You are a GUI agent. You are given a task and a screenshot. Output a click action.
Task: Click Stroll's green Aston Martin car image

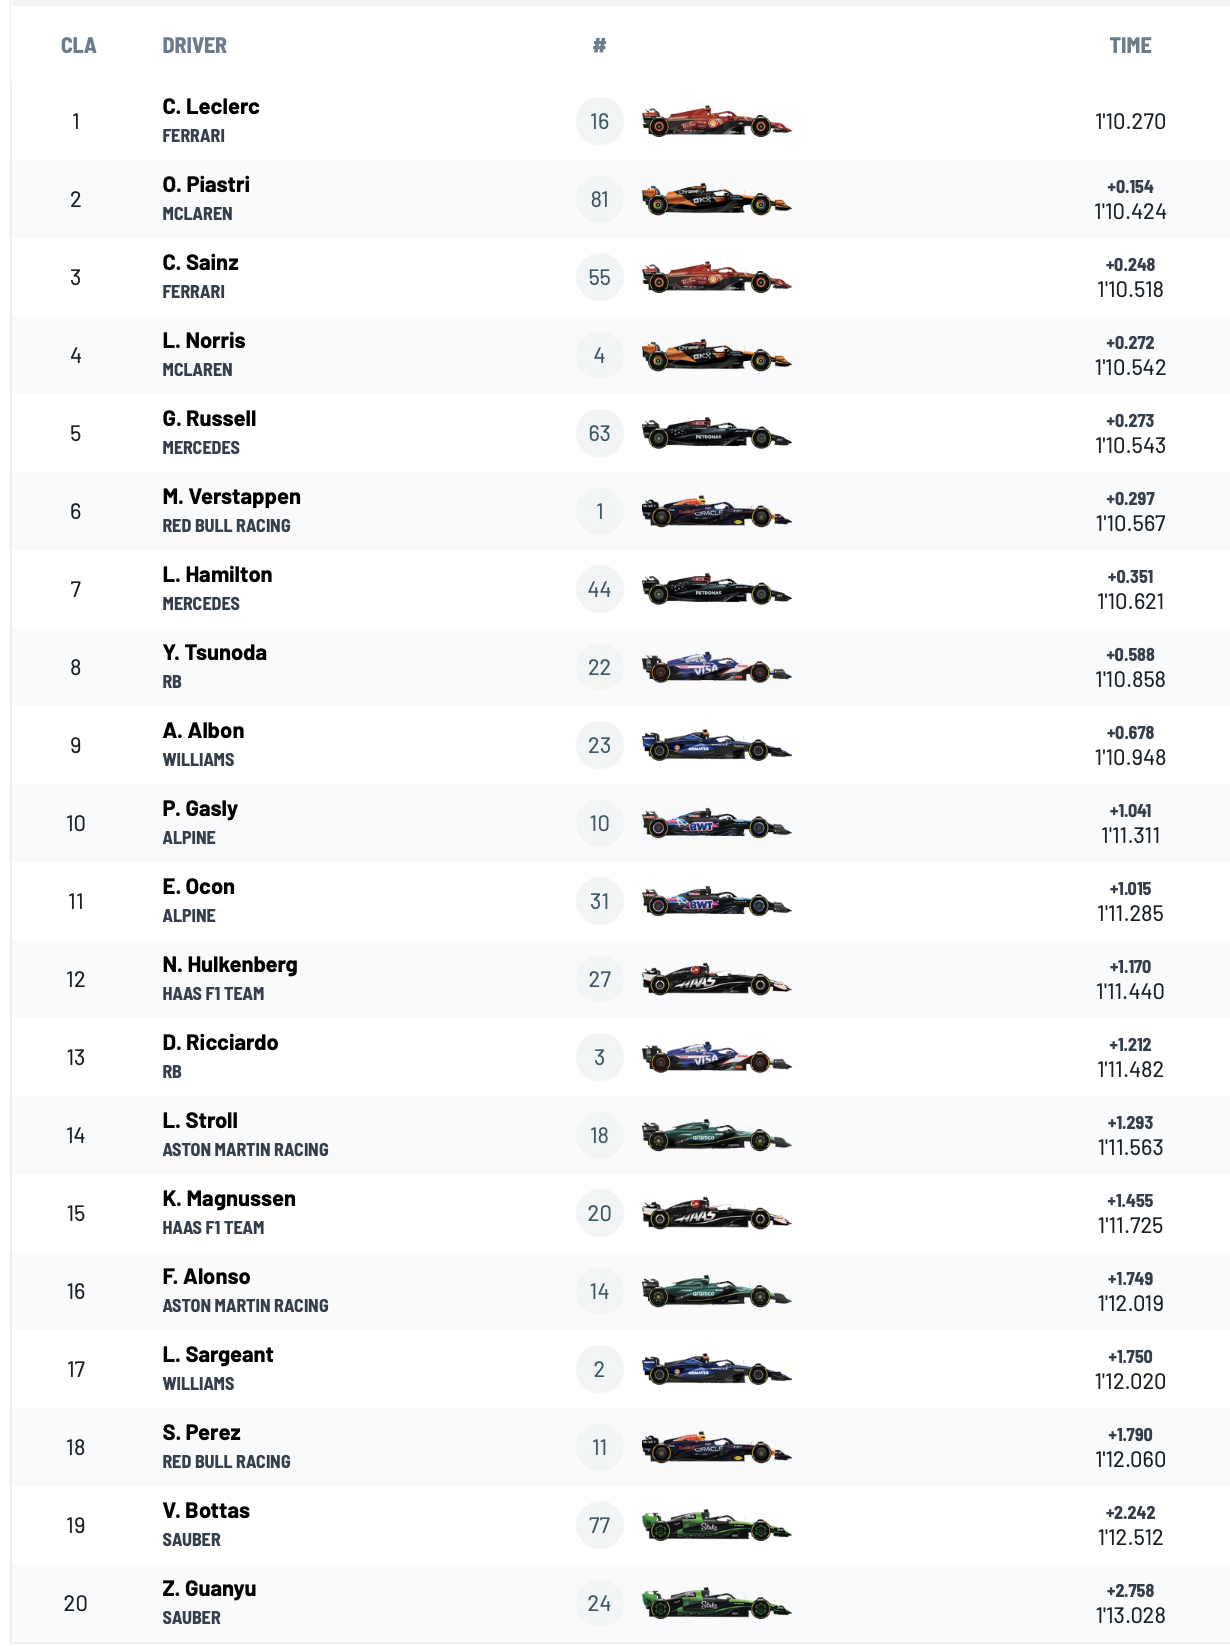point(716,1135)
